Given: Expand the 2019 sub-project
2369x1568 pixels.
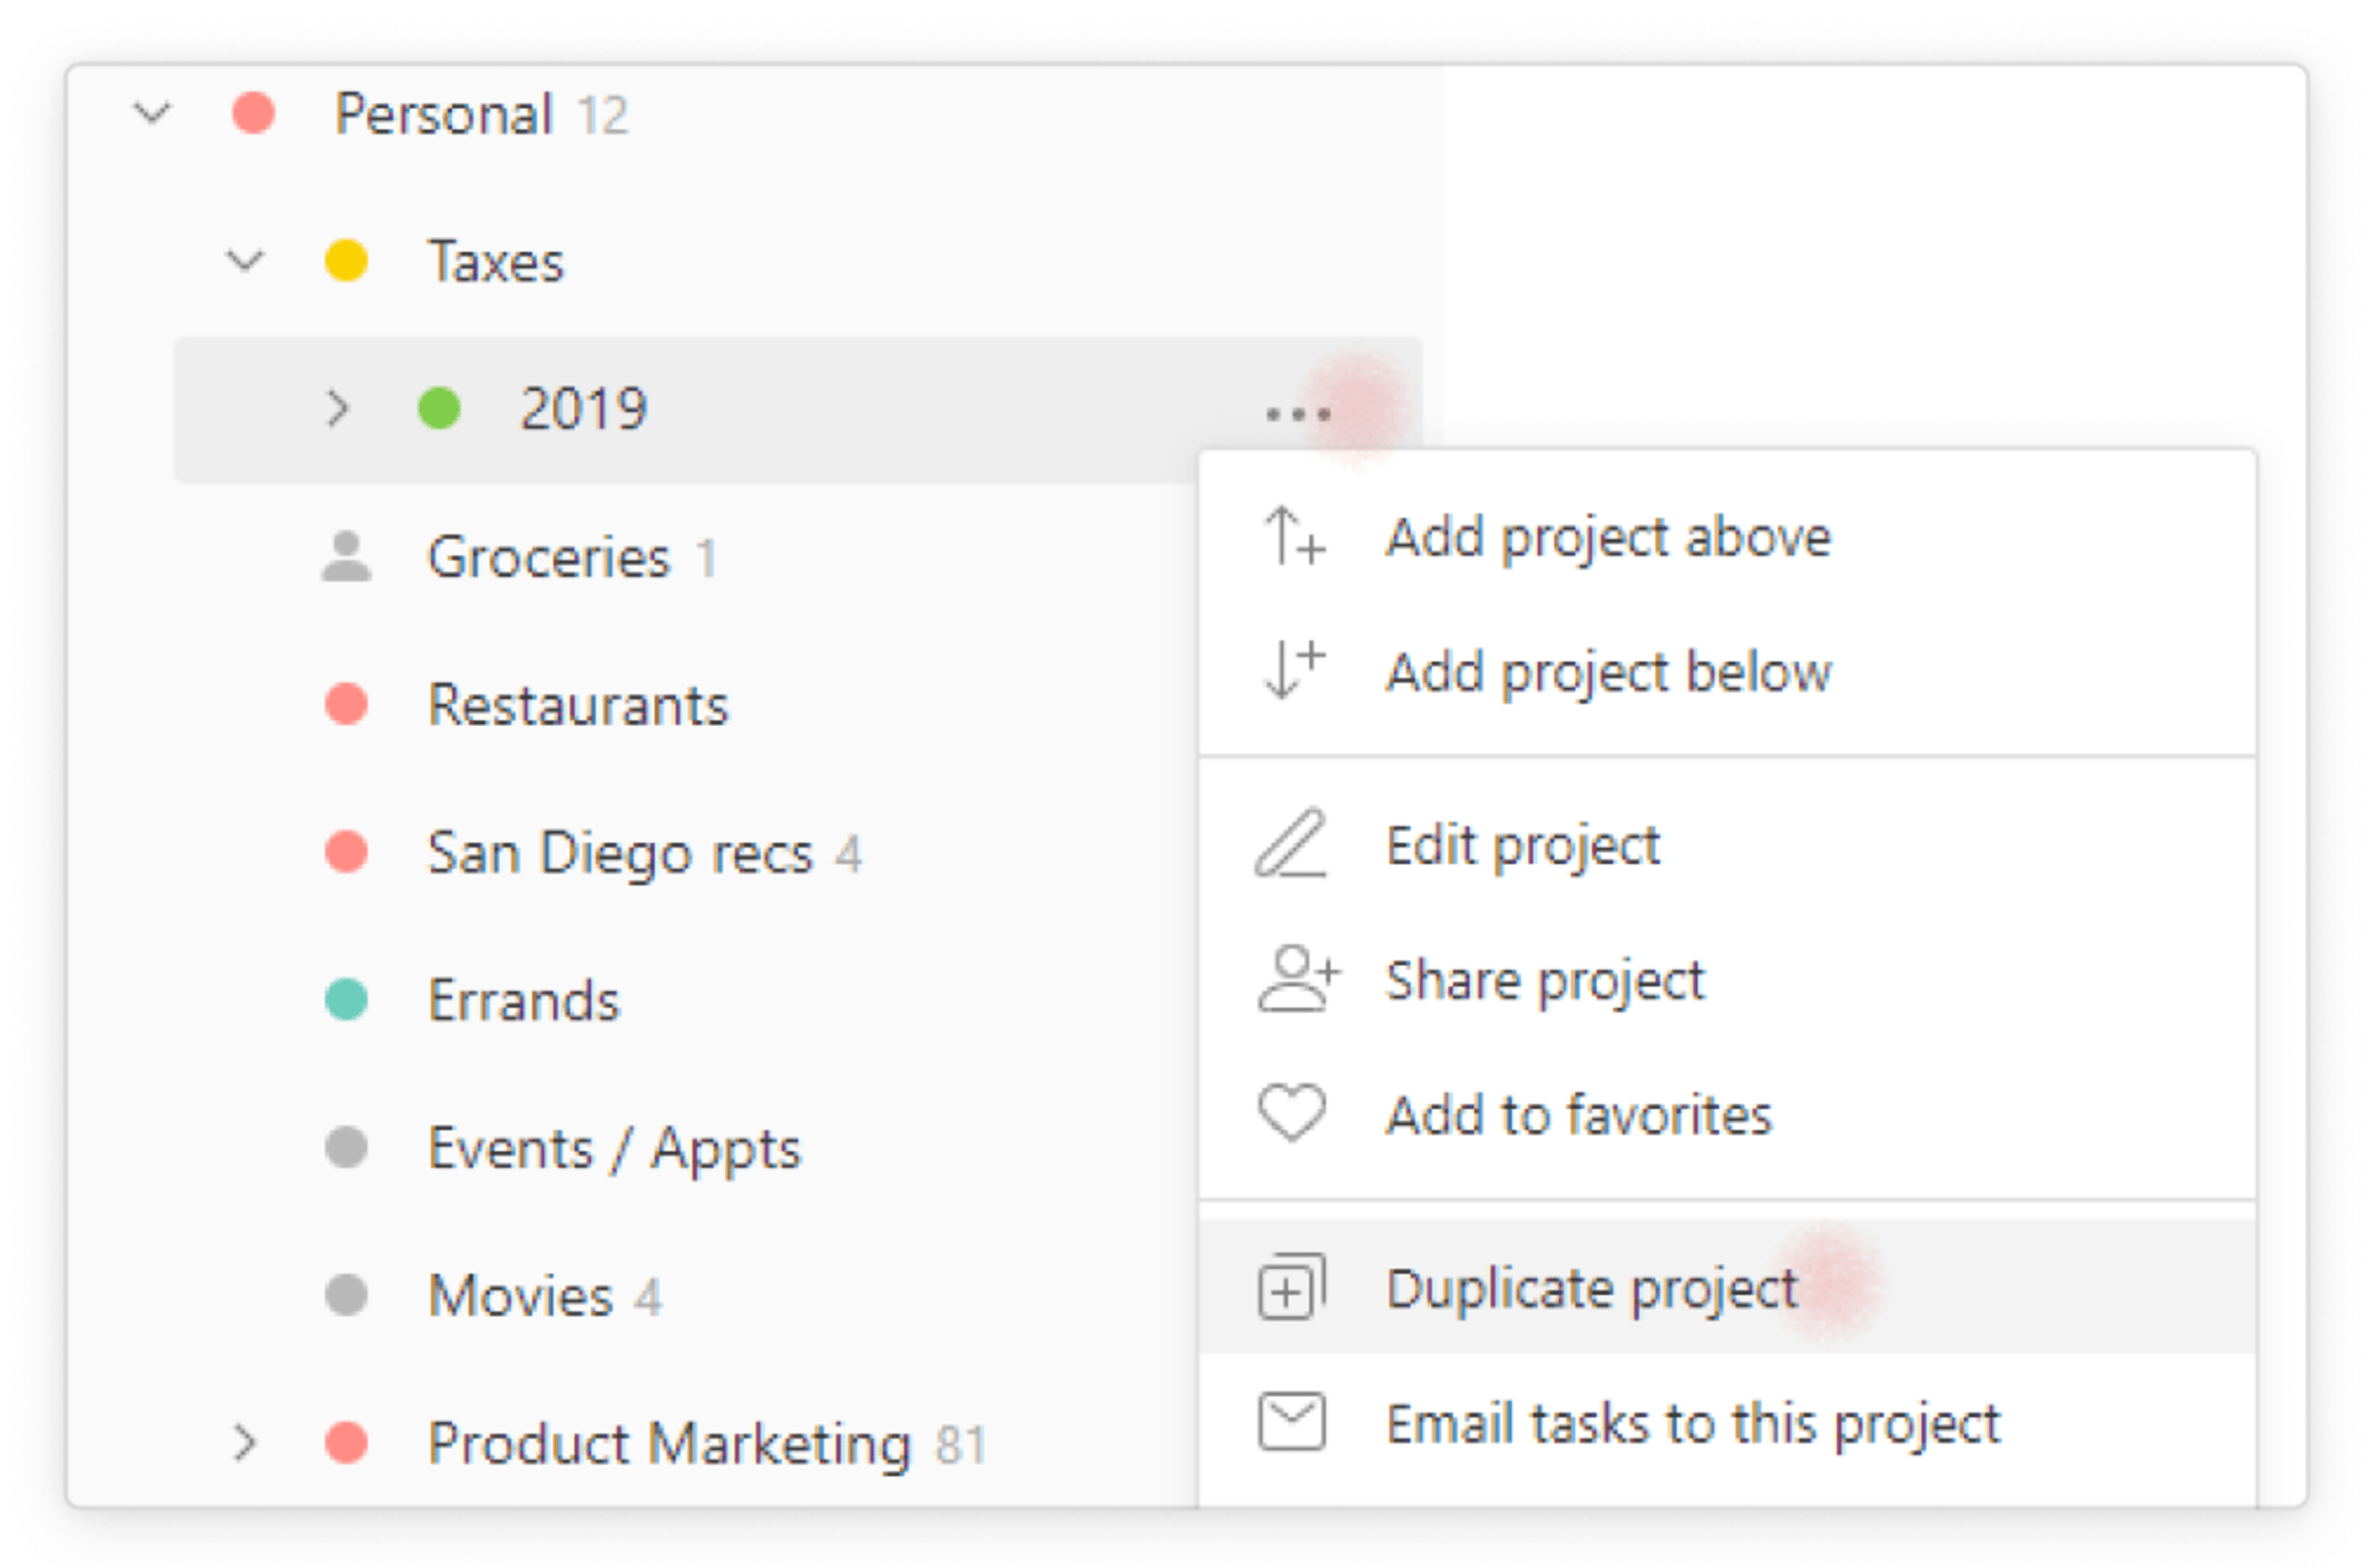Looking at the screenshot, I should click(x=338, y=409).
